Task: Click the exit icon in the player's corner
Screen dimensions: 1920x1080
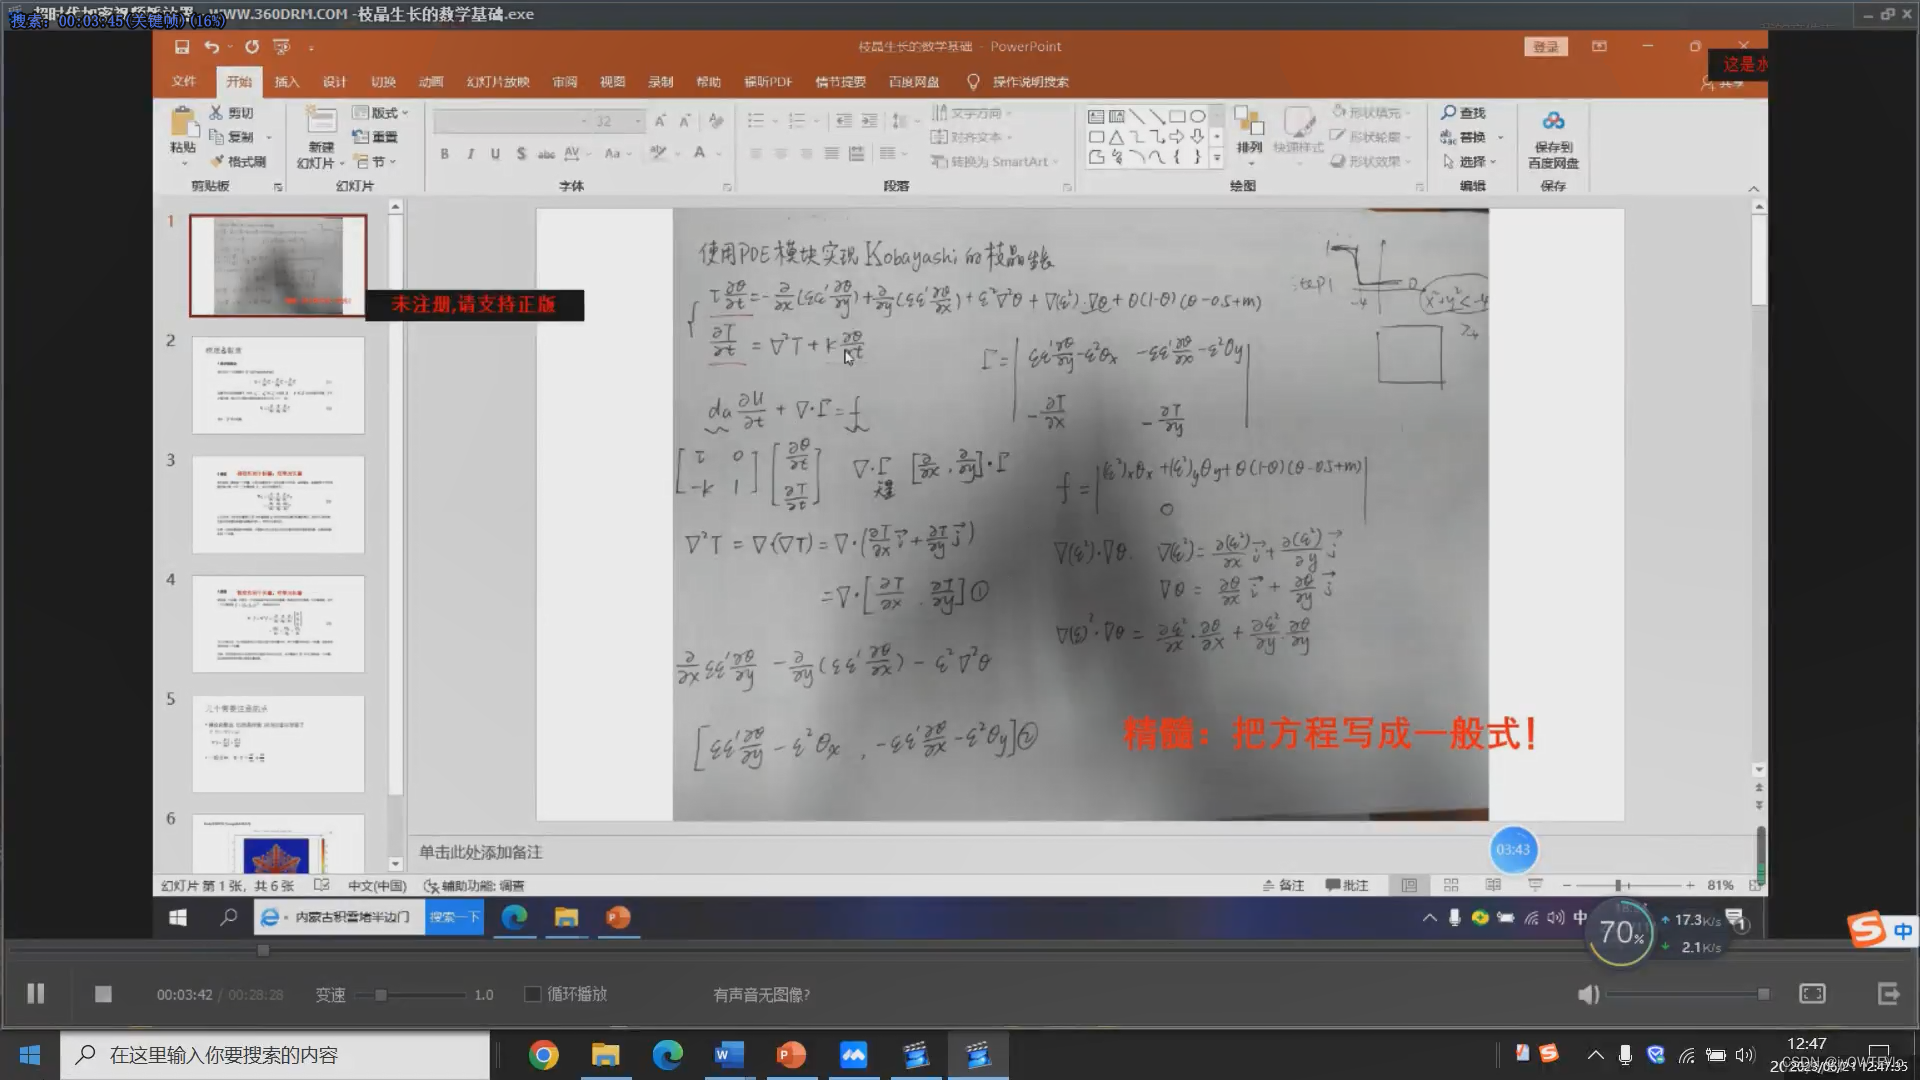Action: 1888,993
